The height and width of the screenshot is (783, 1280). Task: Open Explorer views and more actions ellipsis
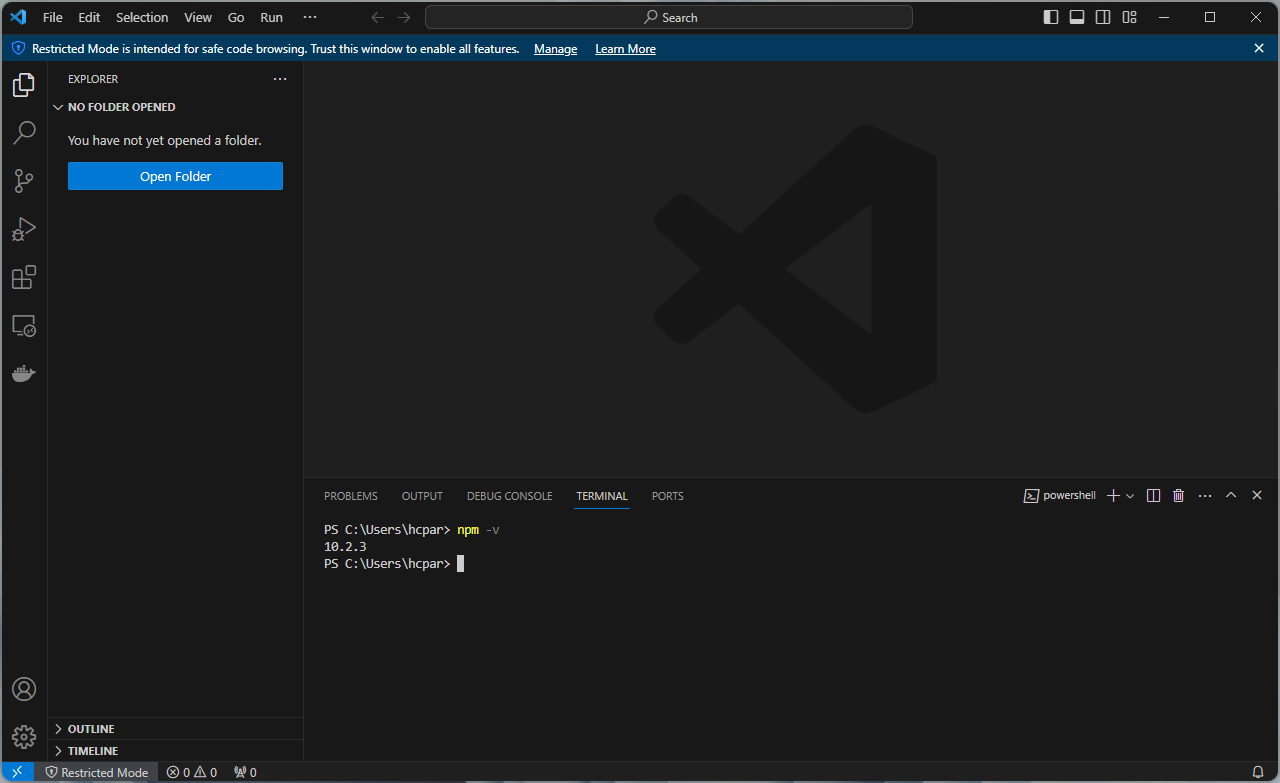tap(280, 79)
